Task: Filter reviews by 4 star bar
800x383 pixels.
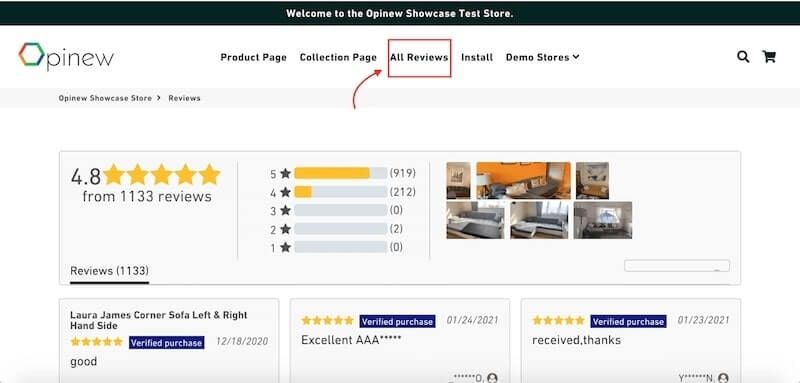Action: click(341, 192)
